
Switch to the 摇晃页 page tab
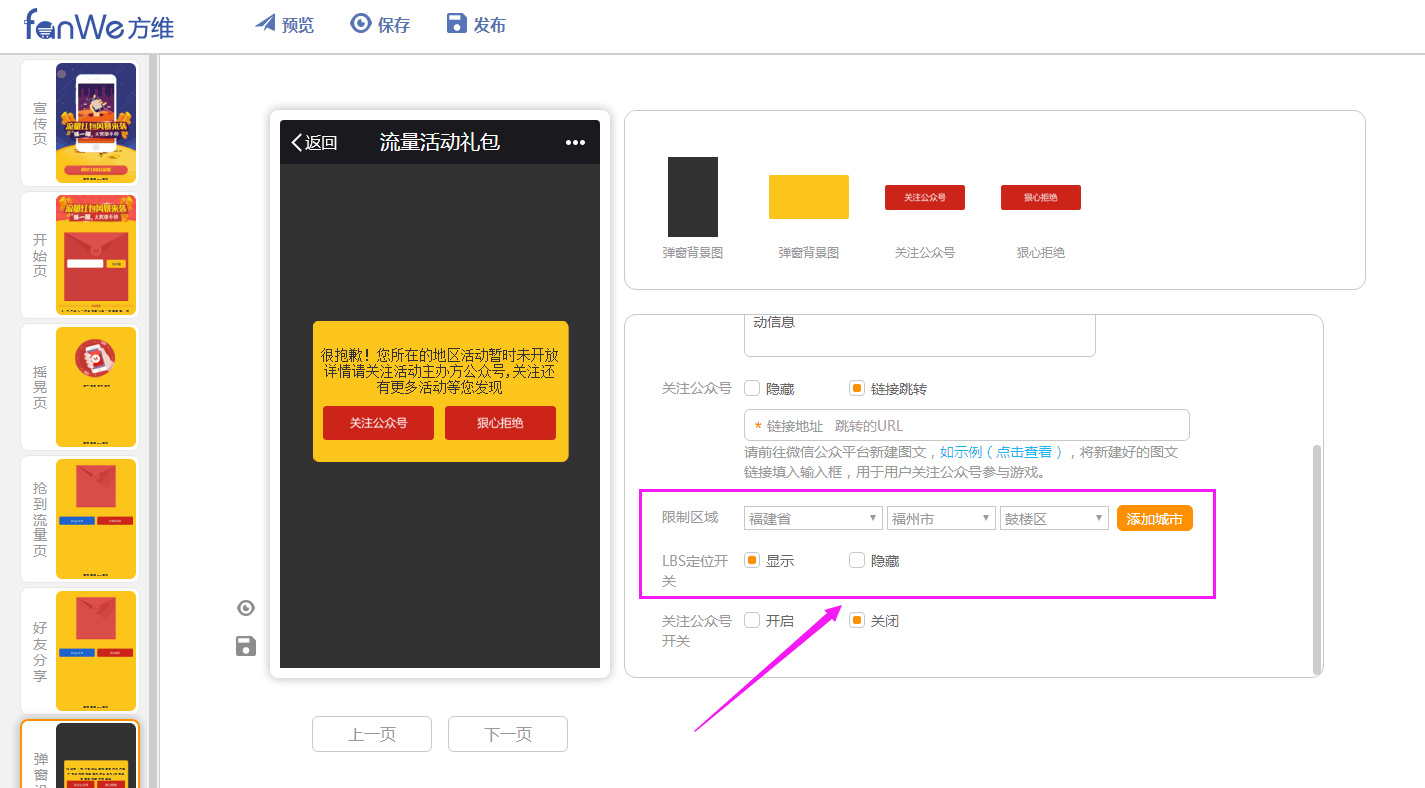(x=80, y=387)
